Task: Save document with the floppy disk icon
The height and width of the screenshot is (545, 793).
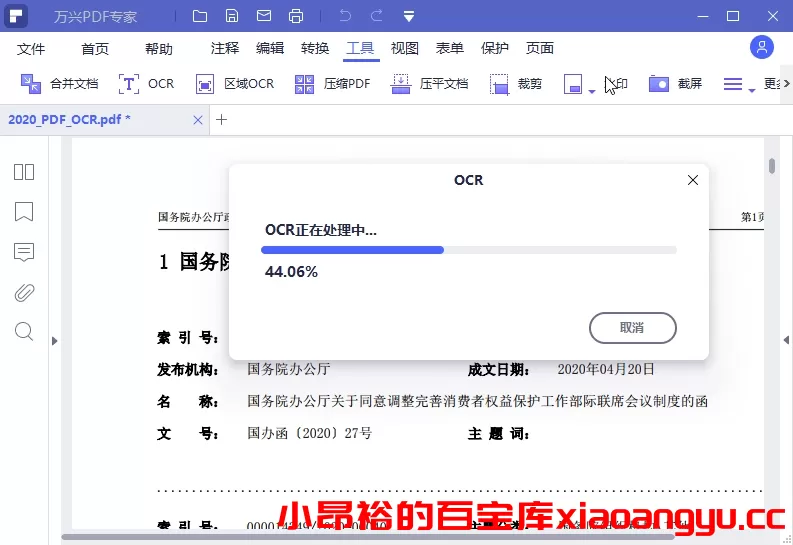Action: 232,16
